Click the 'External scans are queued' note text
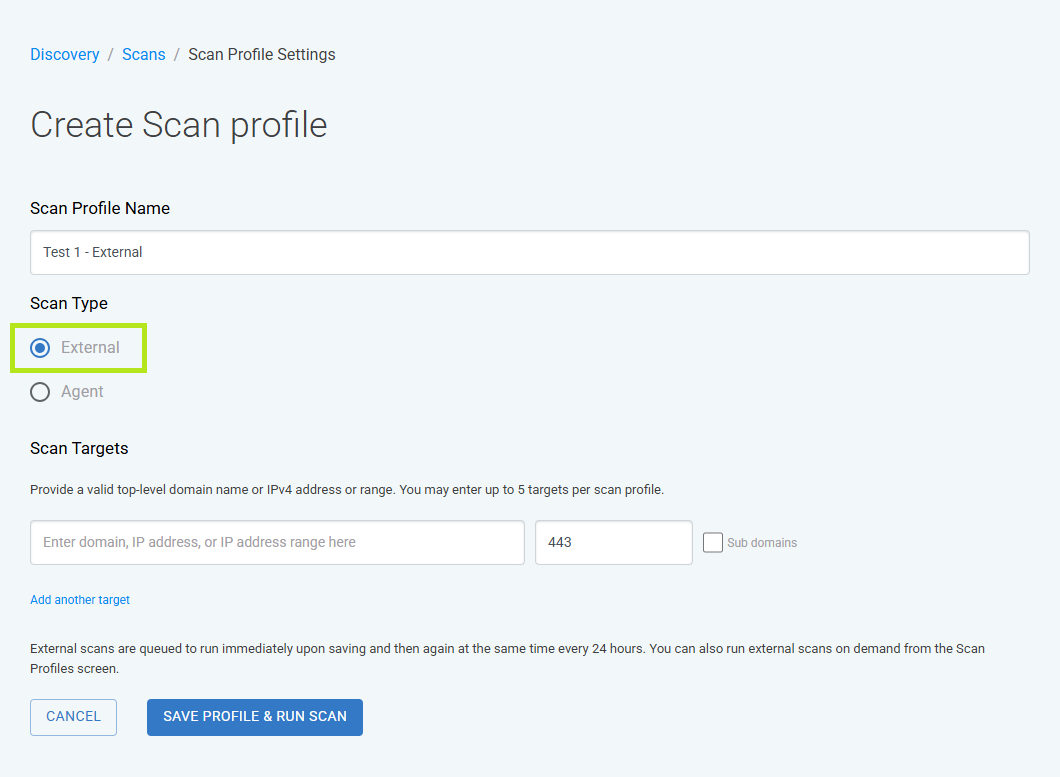The height and width of the screenshot is (777, 1060). coord(508,659)
